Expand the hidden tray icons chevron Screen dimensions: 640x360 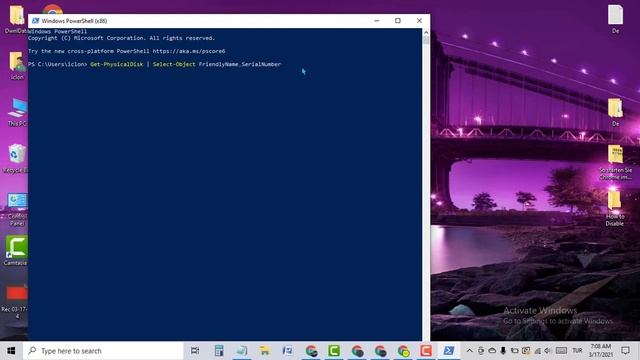(x=469, y=351)
